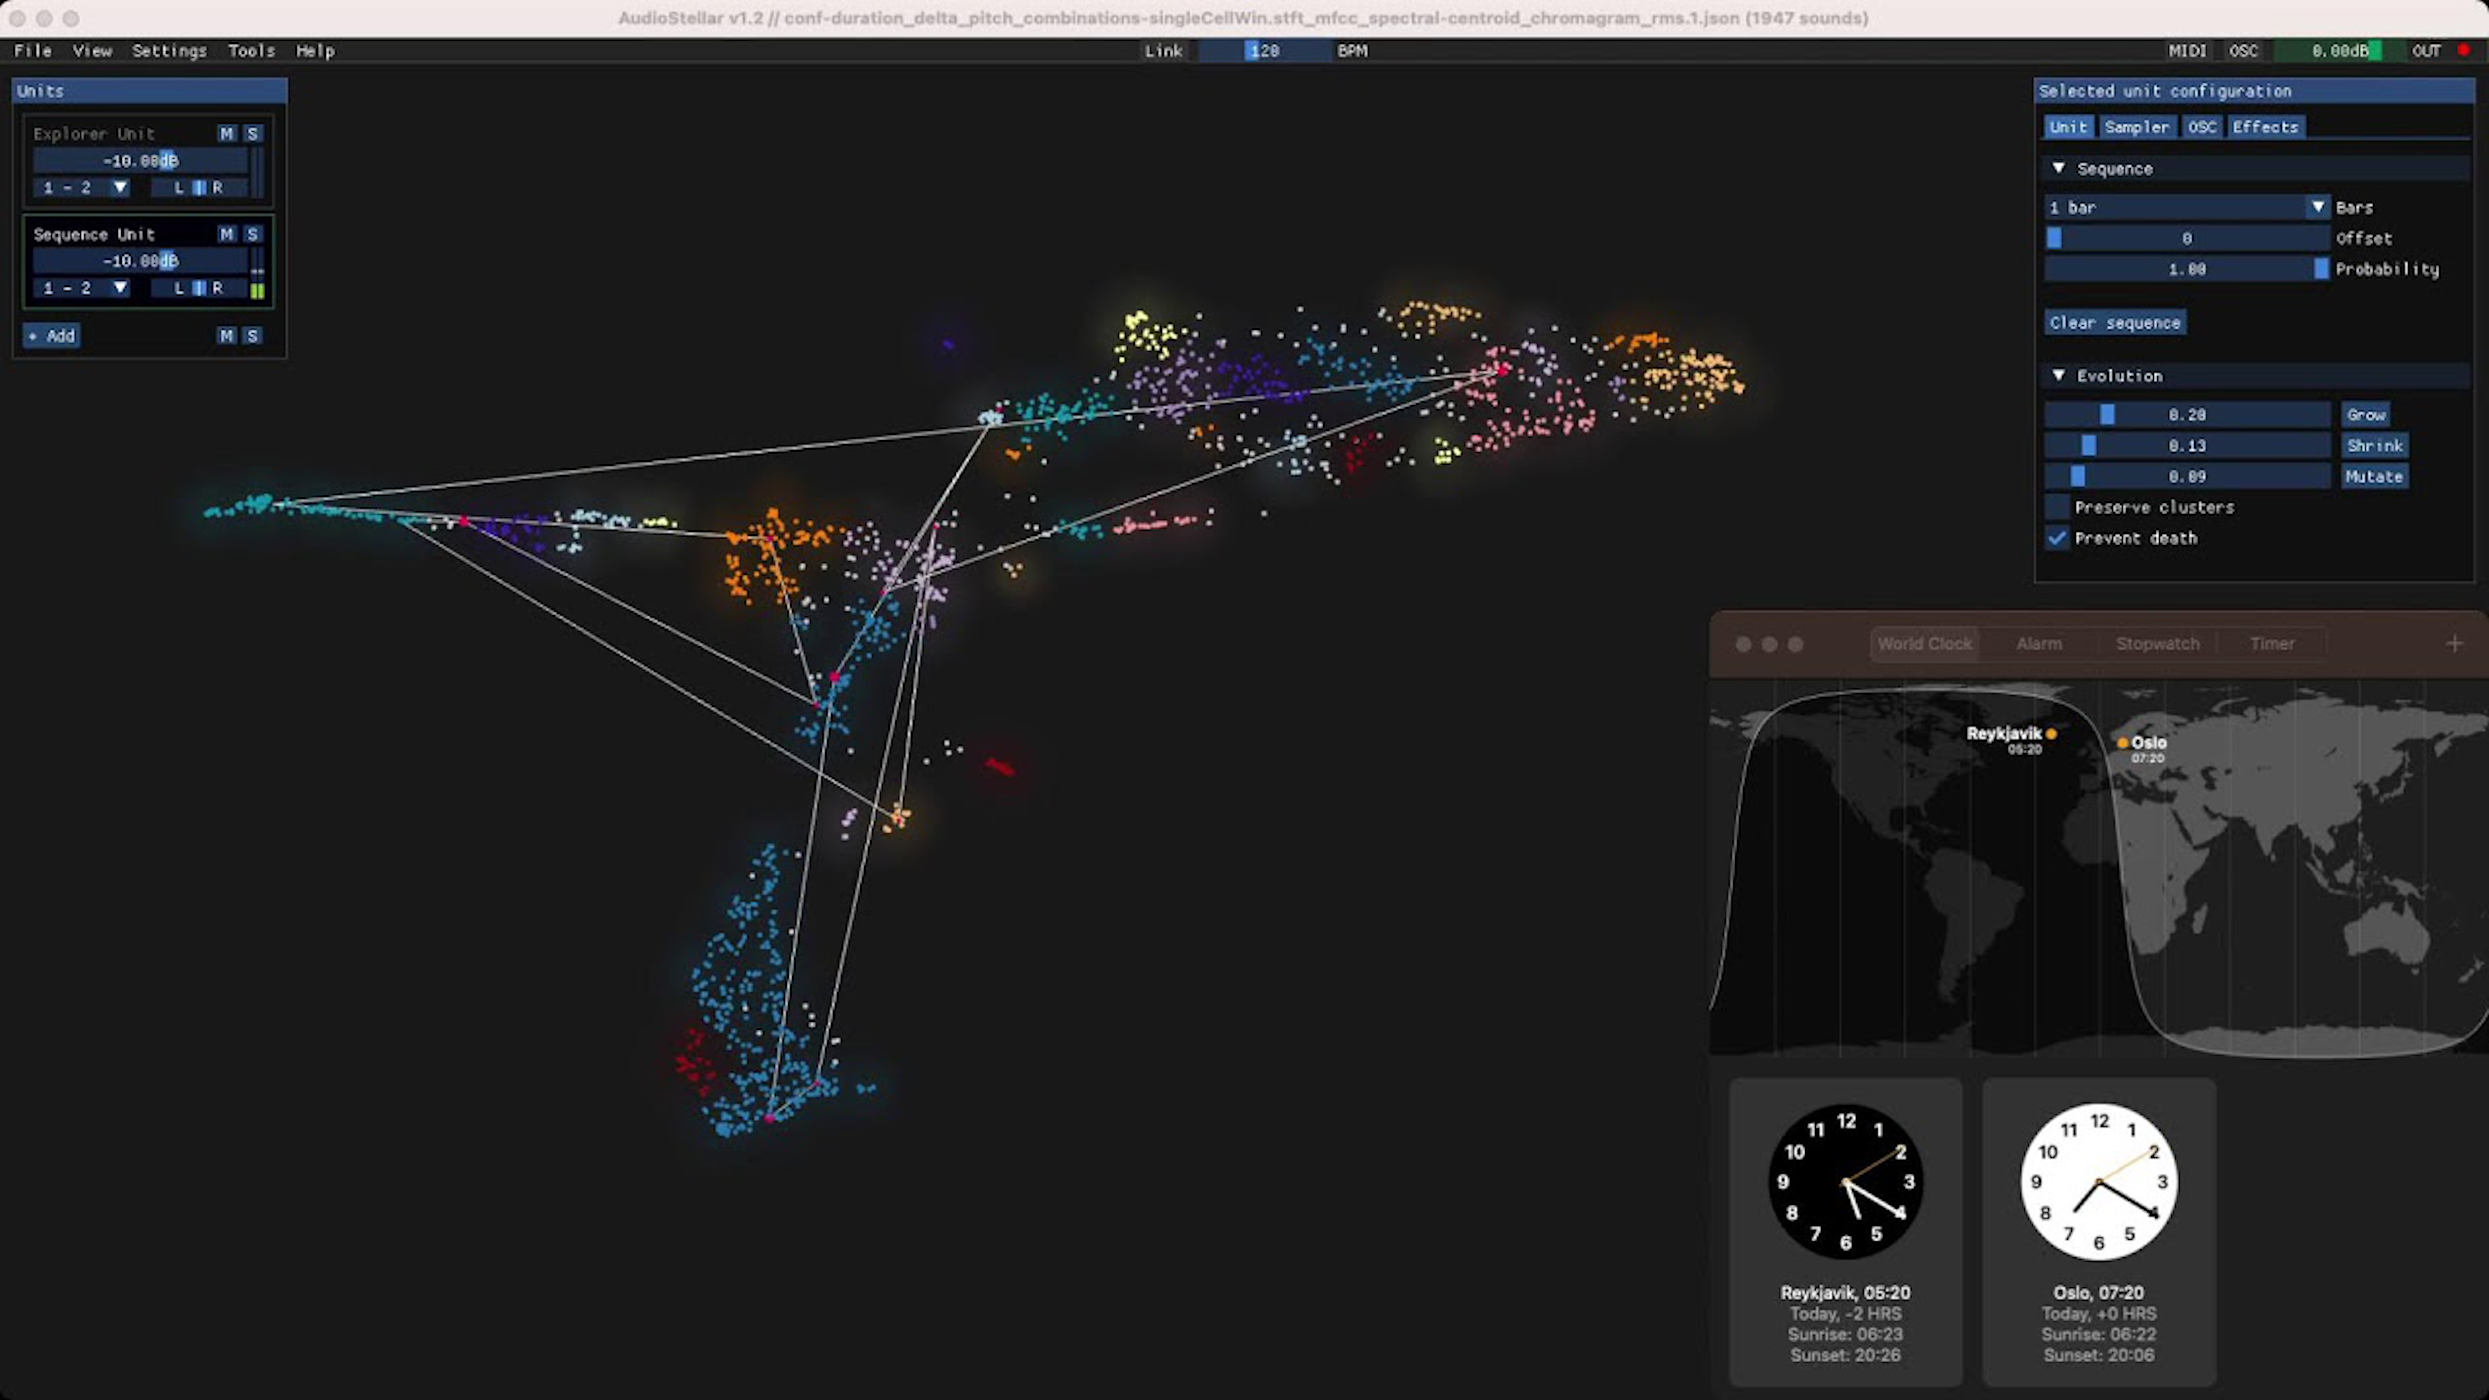
Task: Click the Clear sequence button
Action: [x=2114, y=323]
